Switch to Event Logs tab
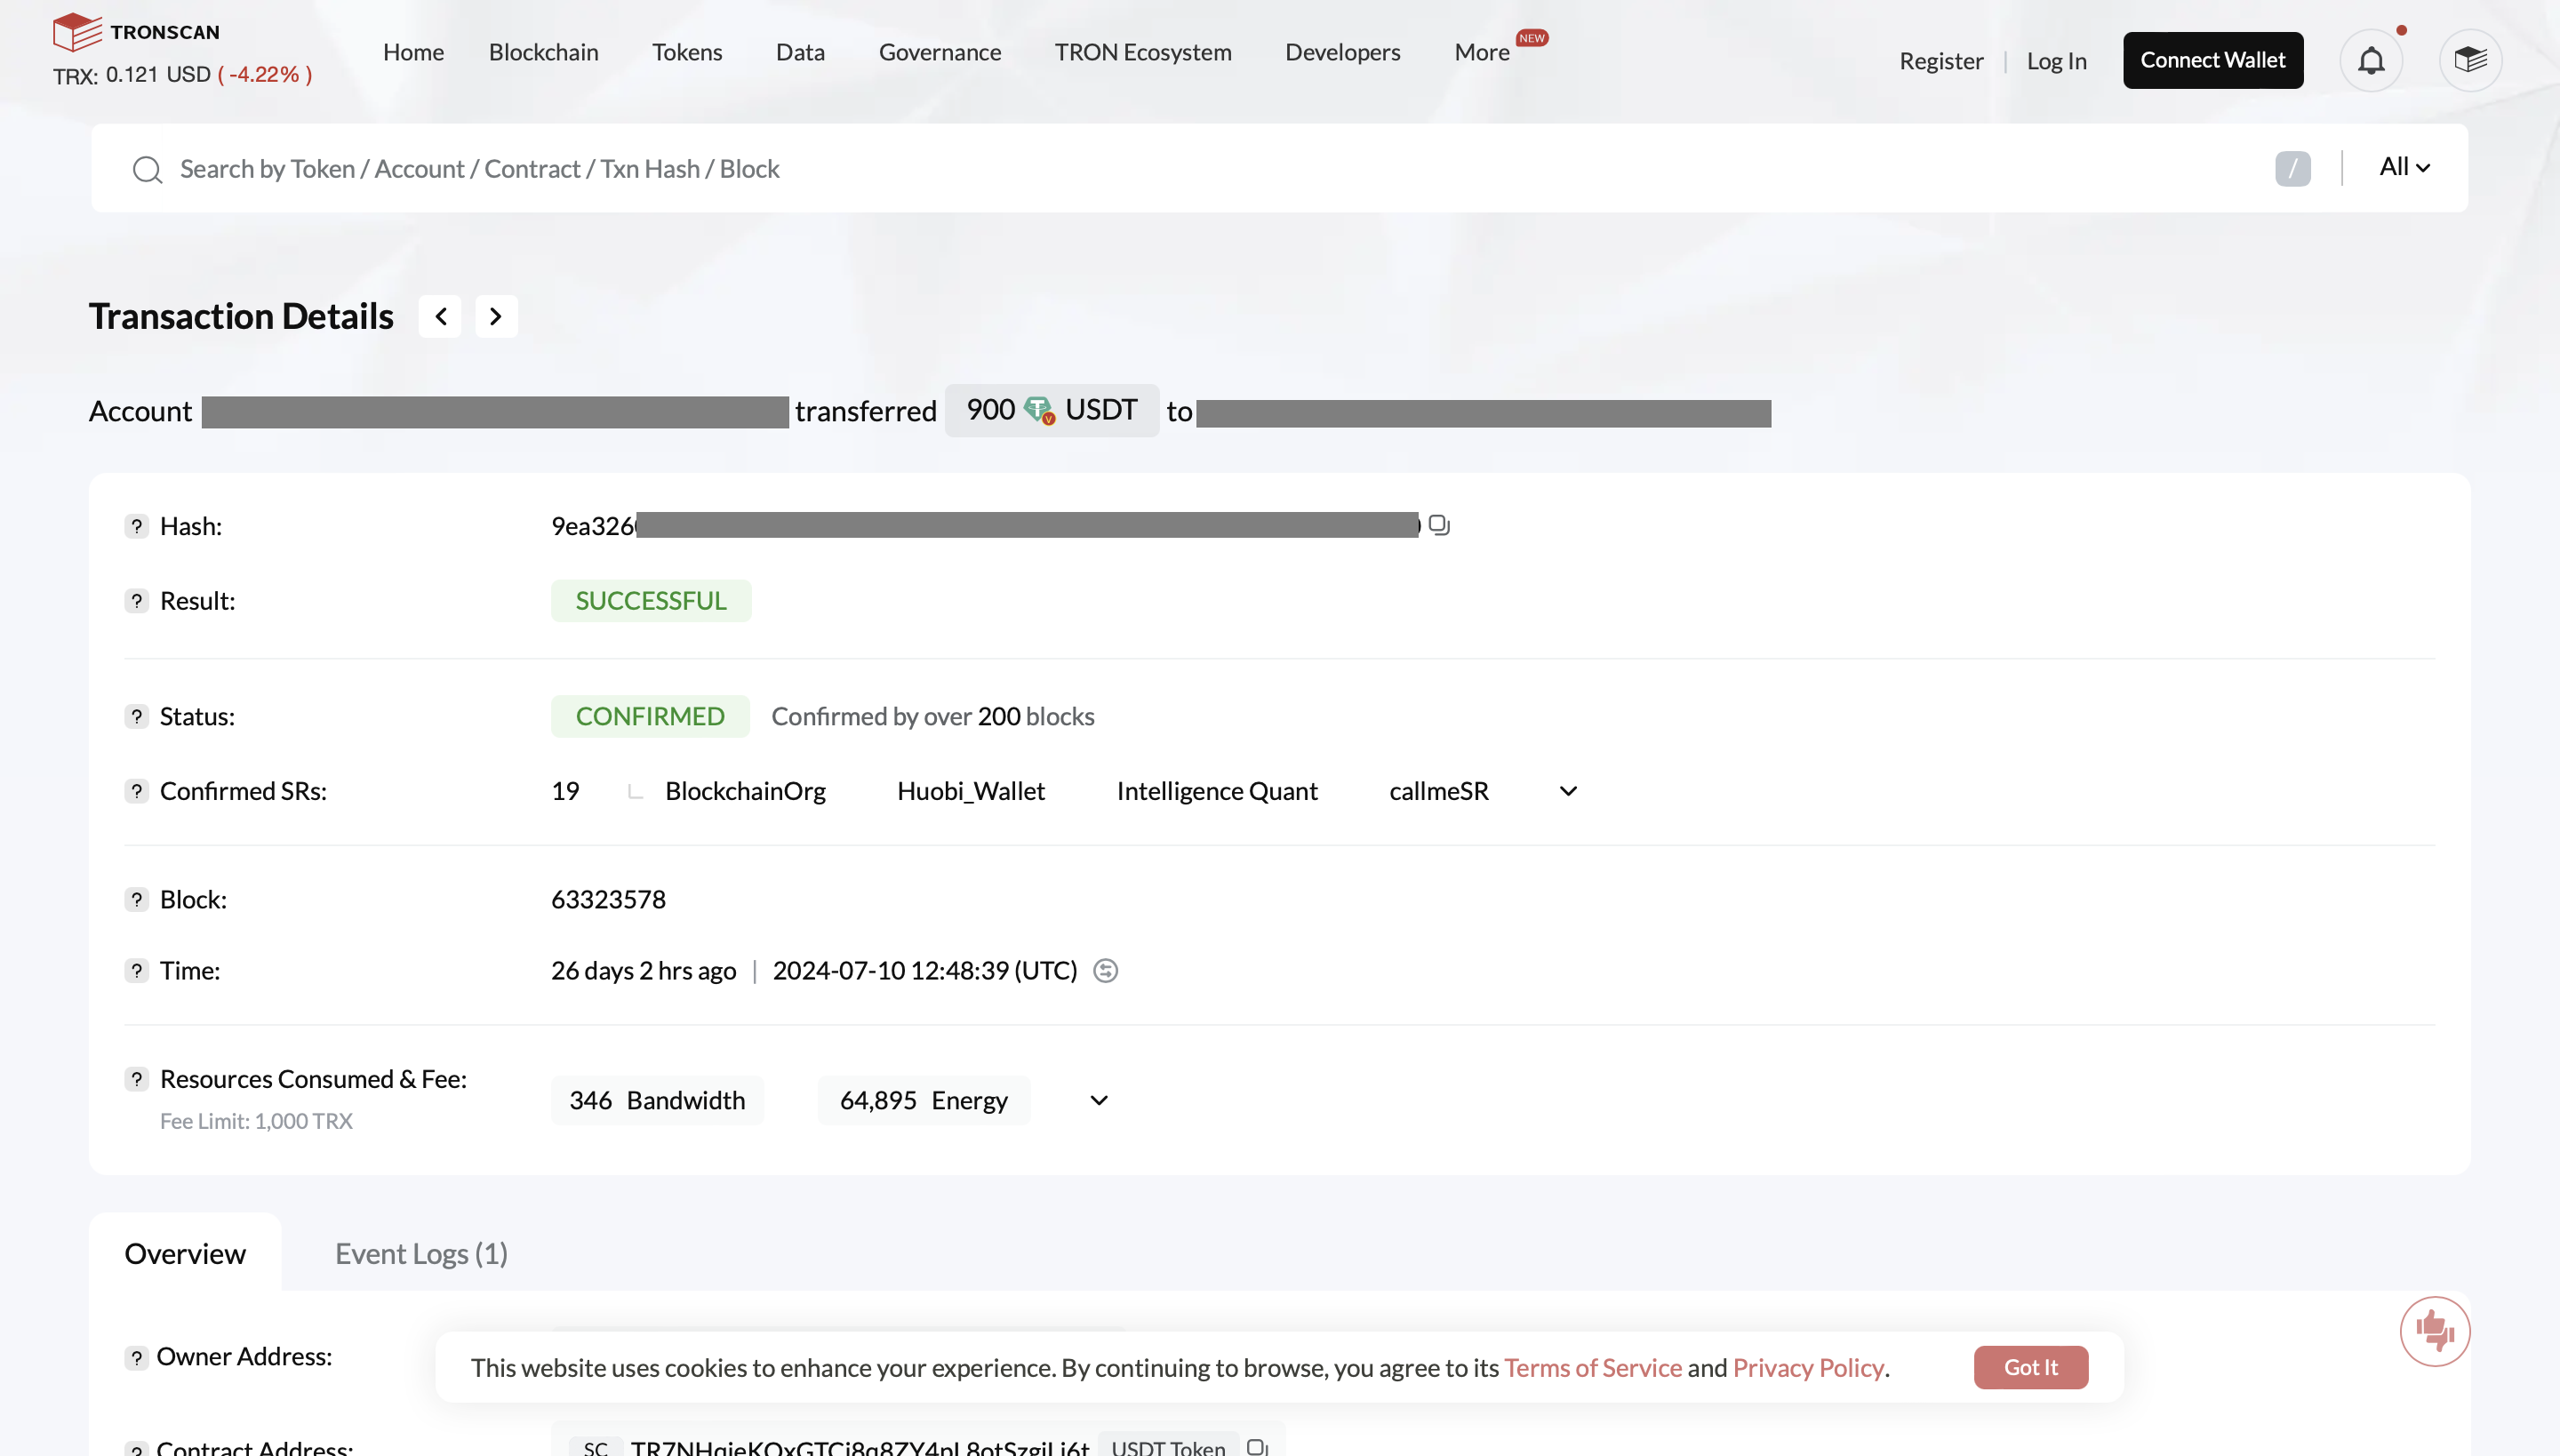Viewport: 2560px width, 1456px height. (421, 1254)
